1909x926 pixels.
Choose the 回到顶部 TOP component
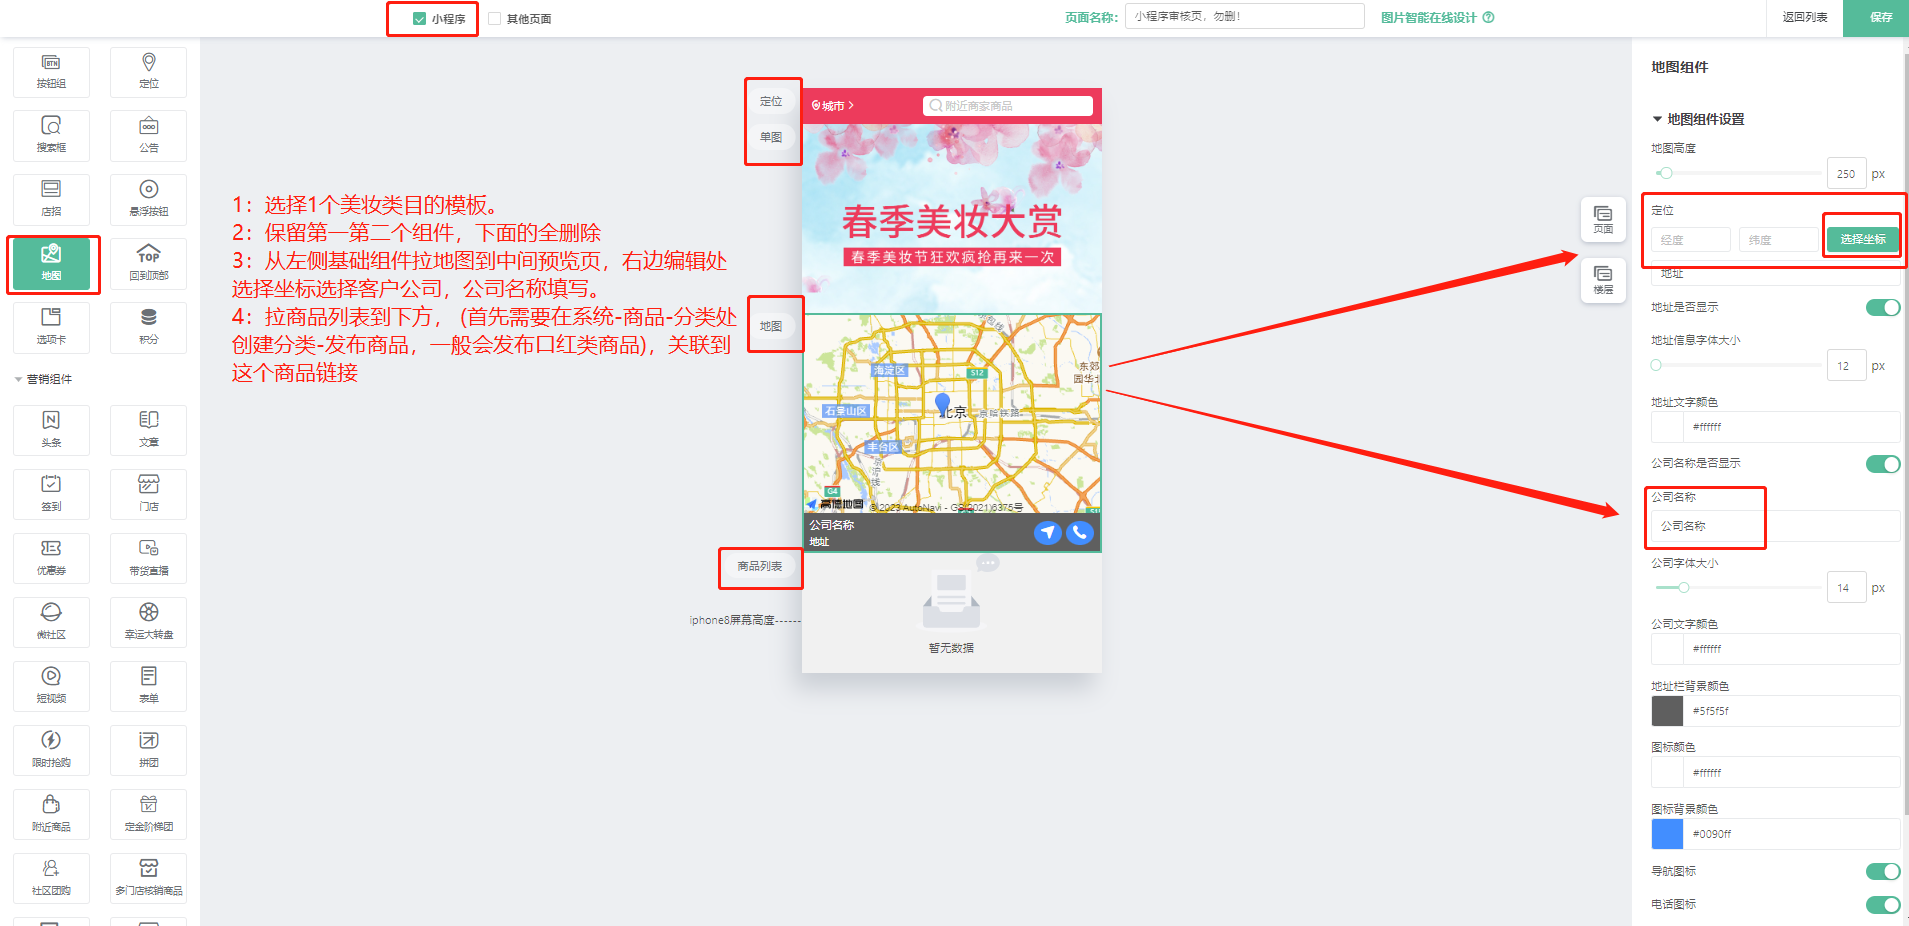coord(148,263)
